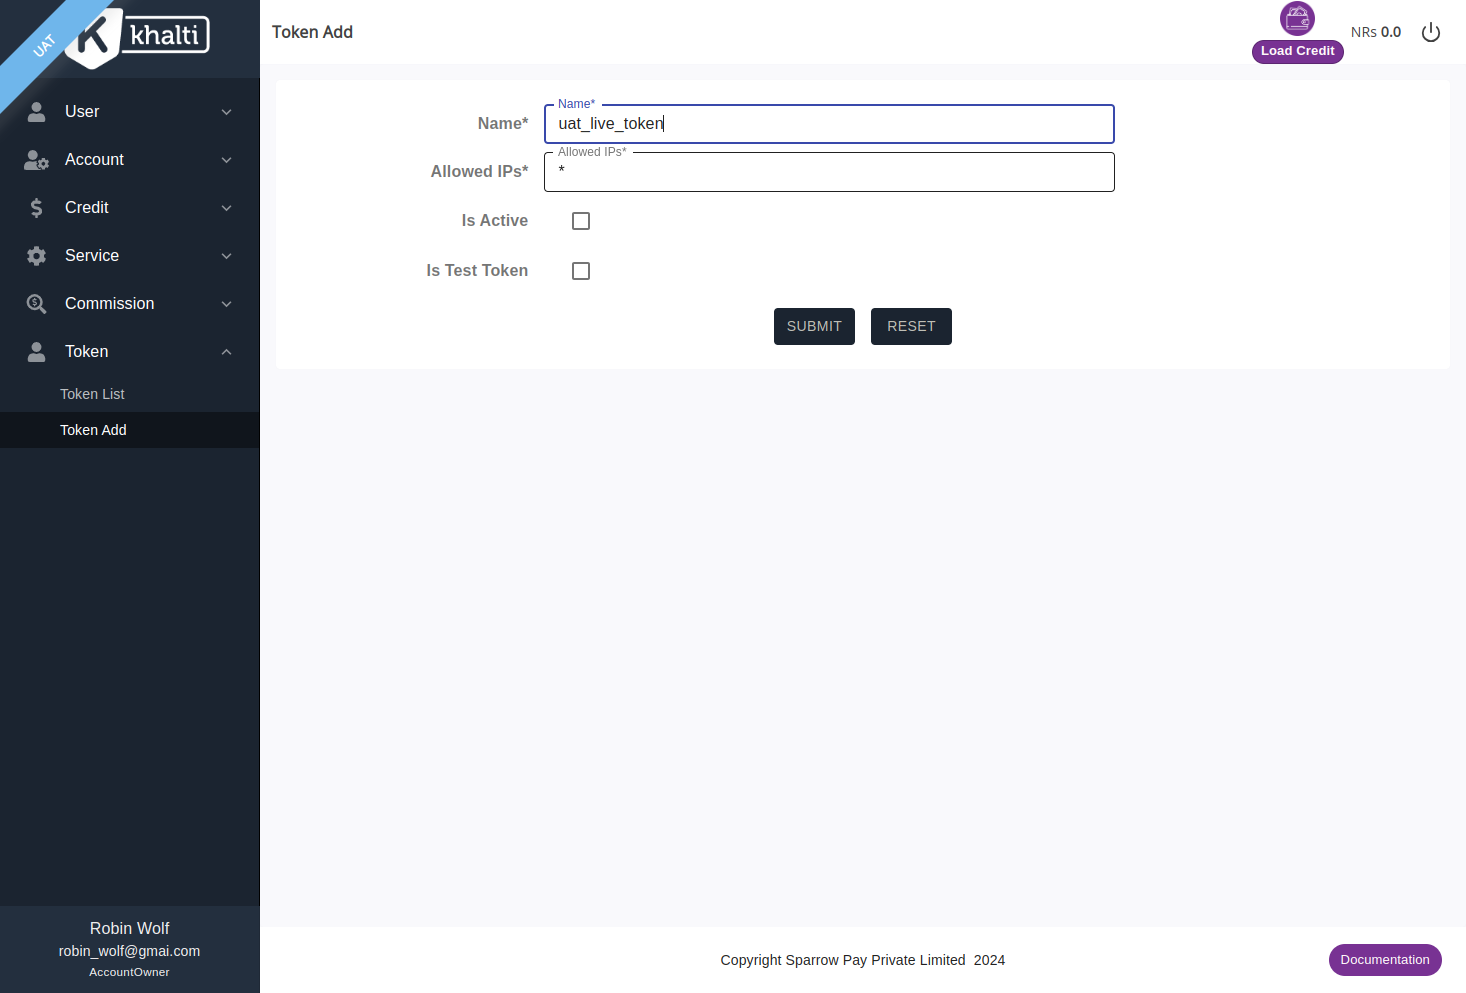The image size is (1466, 993).
Task: Click into the Allowed IPs field
Action: click(829, 172)
